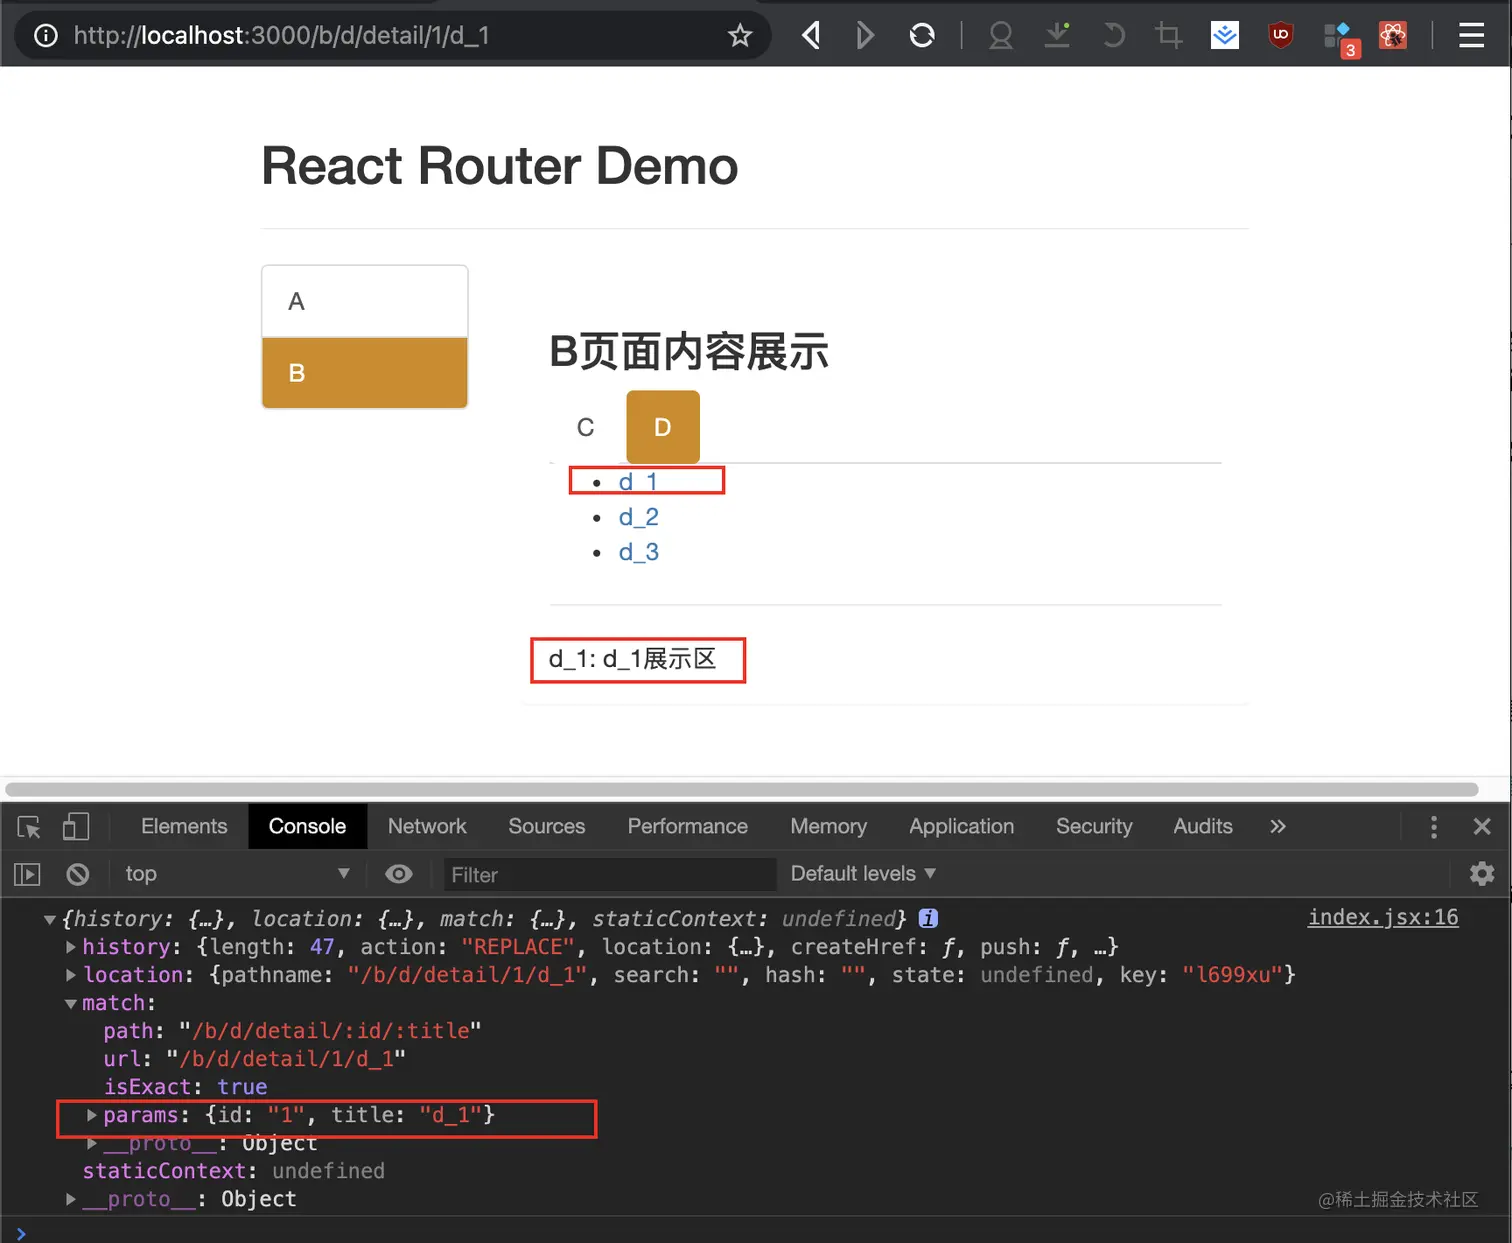Activate the inspect element picker icon
The height and width of the screenshot is (1243, 1512).
(29, 827)
